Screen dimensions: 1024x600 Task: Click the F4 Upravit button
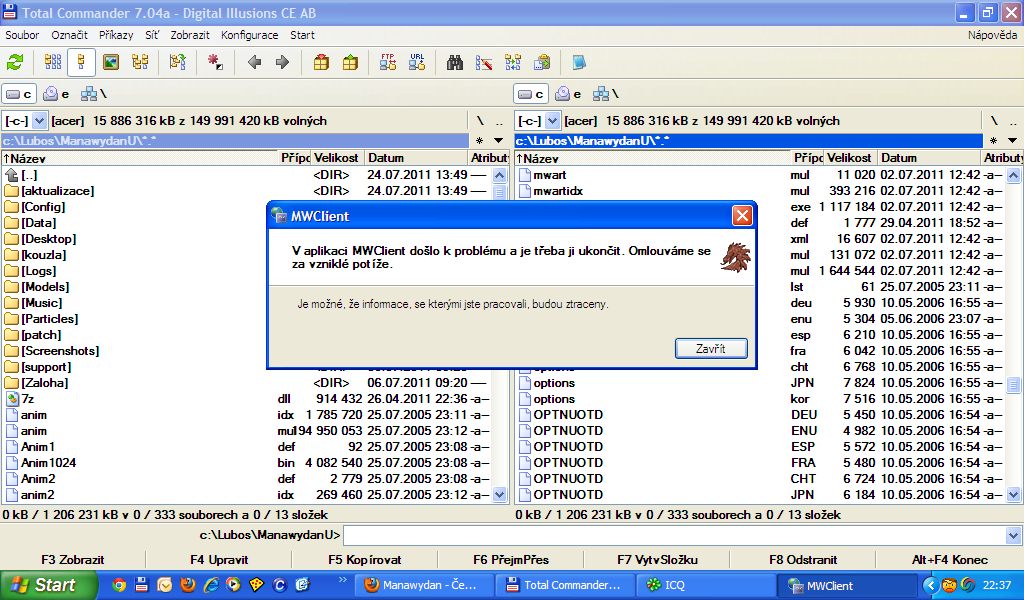pos(219,560)
